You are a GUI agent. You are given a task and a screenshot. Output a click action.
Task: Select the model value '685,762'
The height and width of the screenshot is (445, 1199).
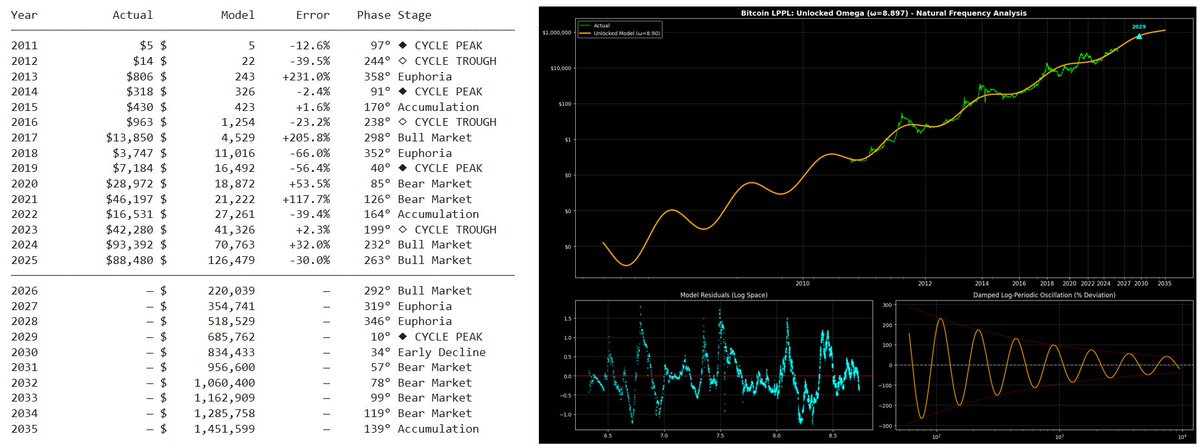[231, 336]
